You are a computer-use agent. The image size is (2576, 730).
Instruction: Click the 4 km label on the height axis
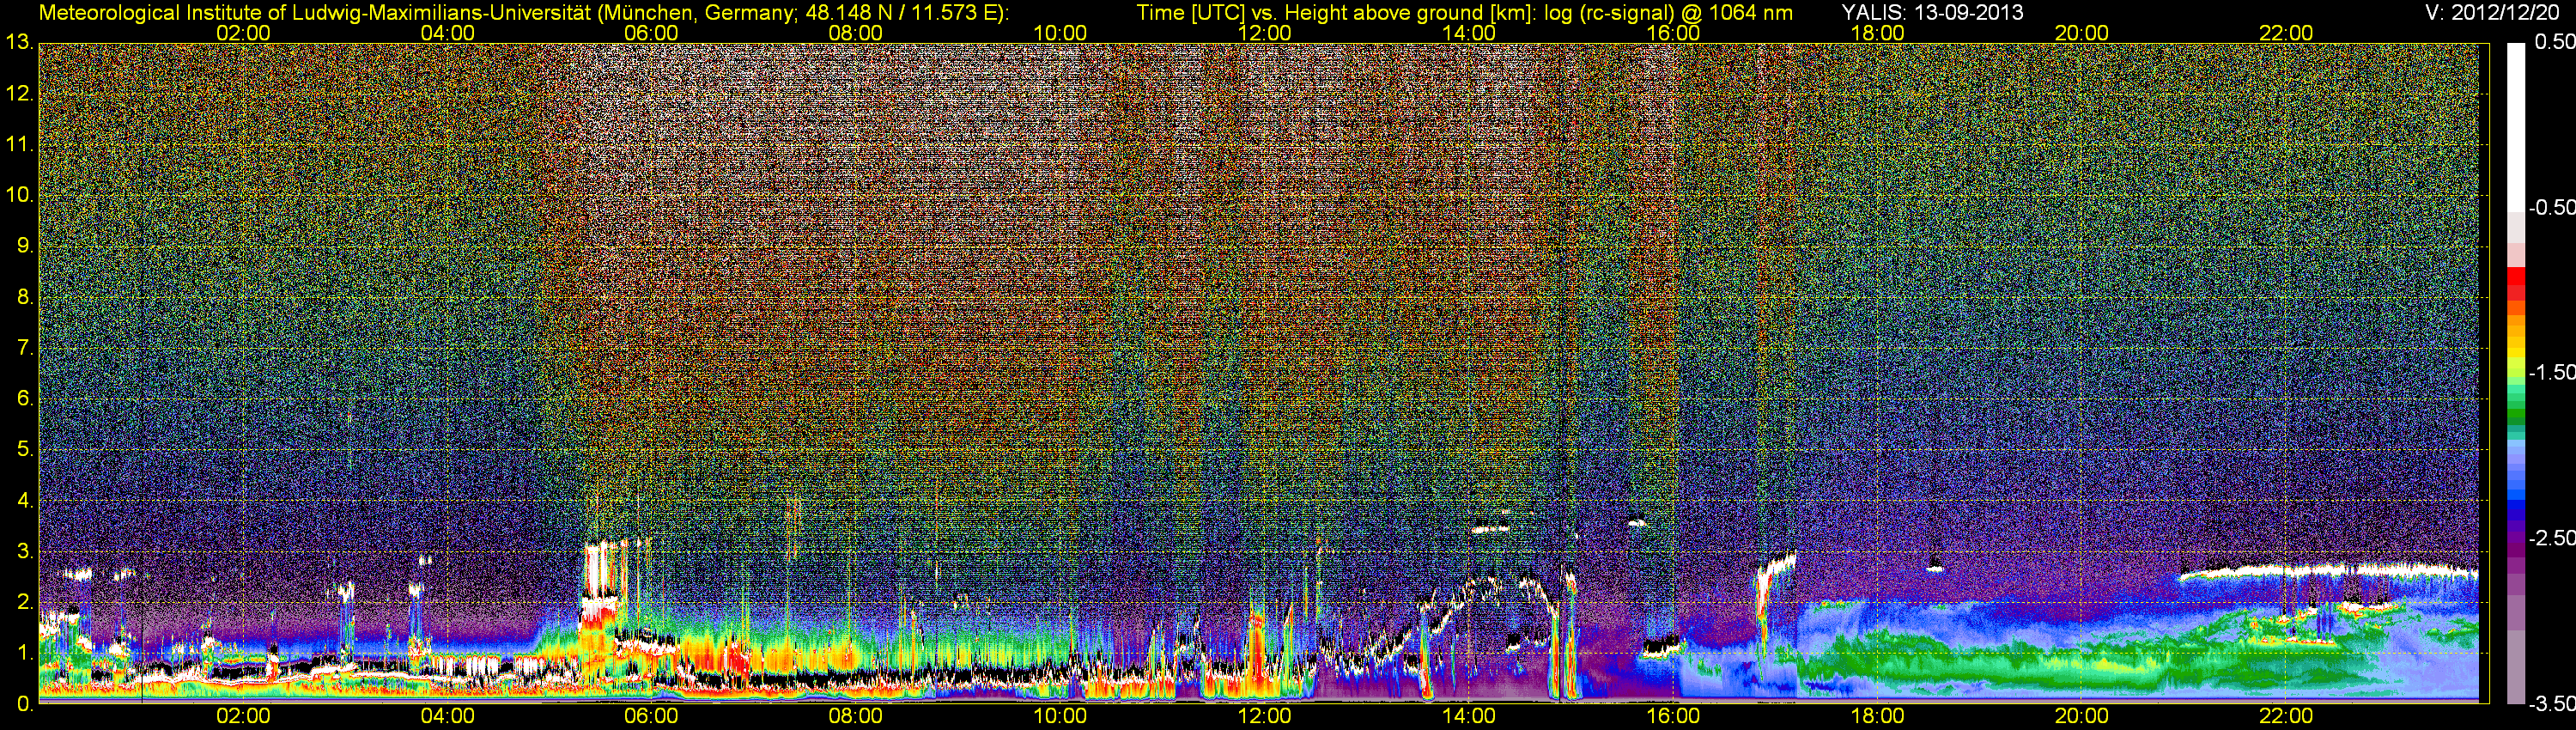24,500
